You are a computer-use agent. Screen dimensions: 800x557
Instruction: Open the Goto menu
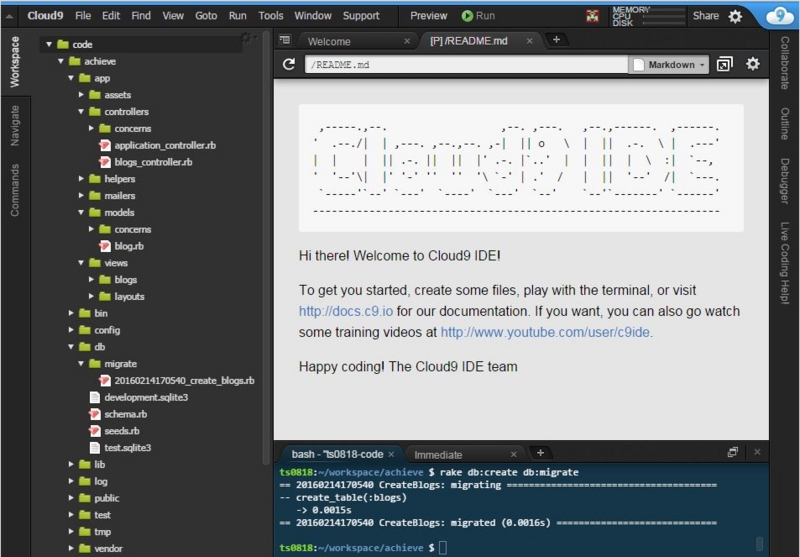(x=206, y=16)
